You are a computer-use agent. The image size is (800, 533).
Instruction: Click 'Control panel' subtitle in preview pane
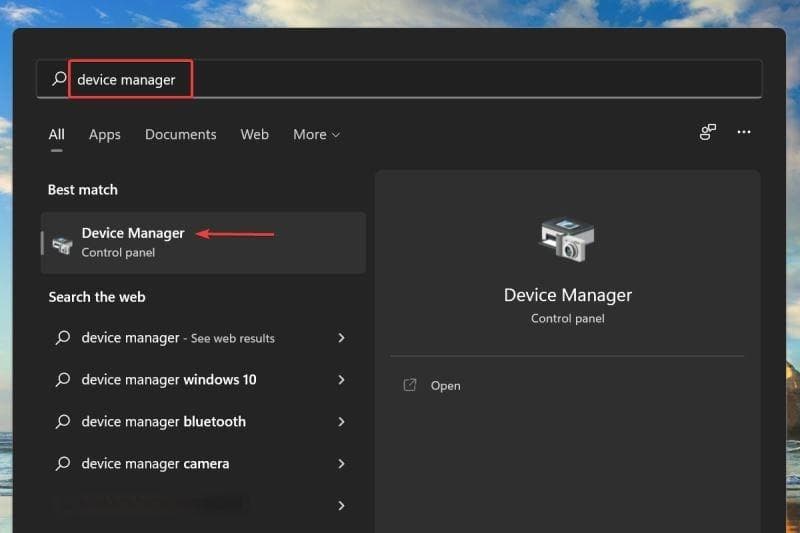pyautogui.click(x=567, y=318)
